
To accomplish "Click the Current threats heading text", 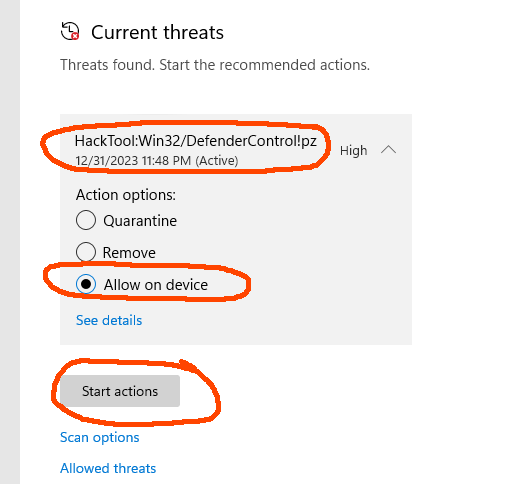I will (x=157, y=32).
